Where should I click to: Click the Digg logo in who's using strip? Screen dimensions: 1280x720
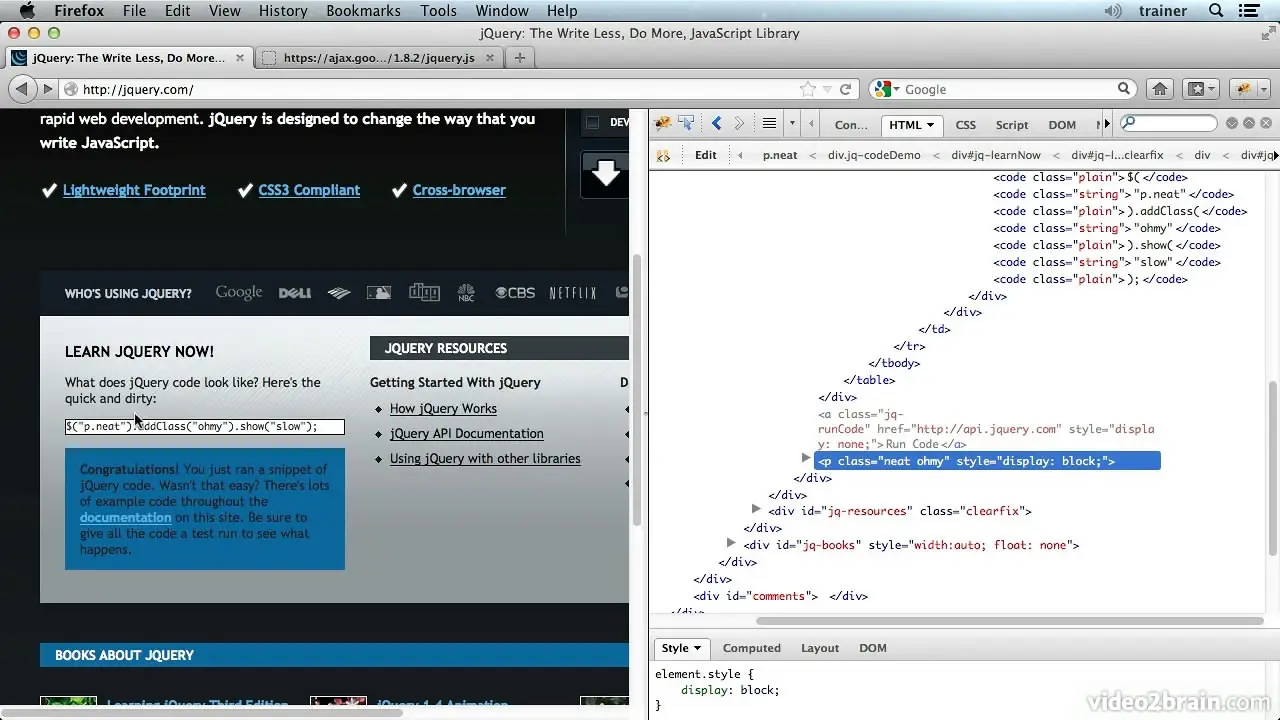click(x=424, y=292)
